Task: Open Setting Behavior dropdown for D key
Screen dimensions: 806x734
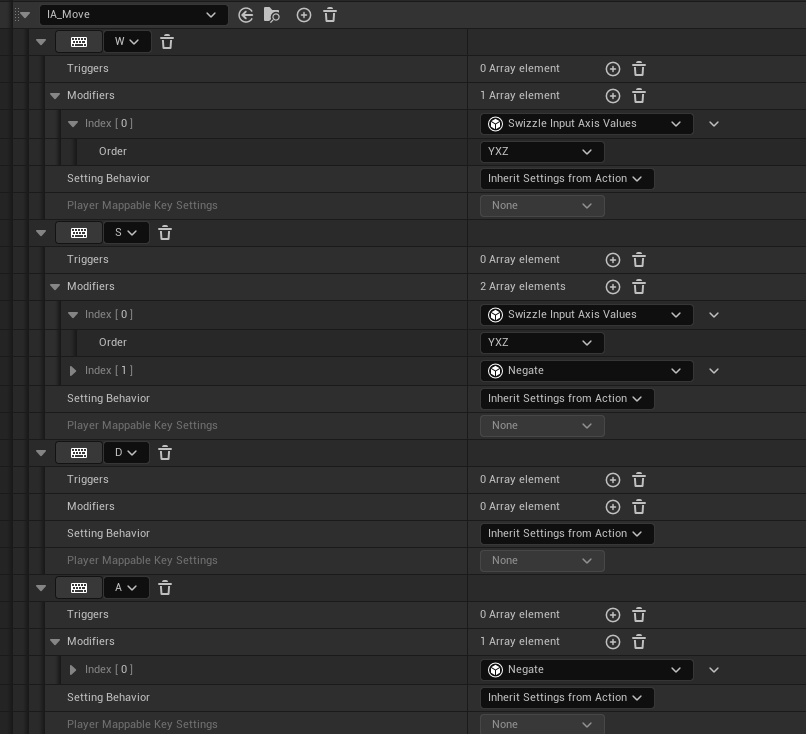Action: point(567,534)
